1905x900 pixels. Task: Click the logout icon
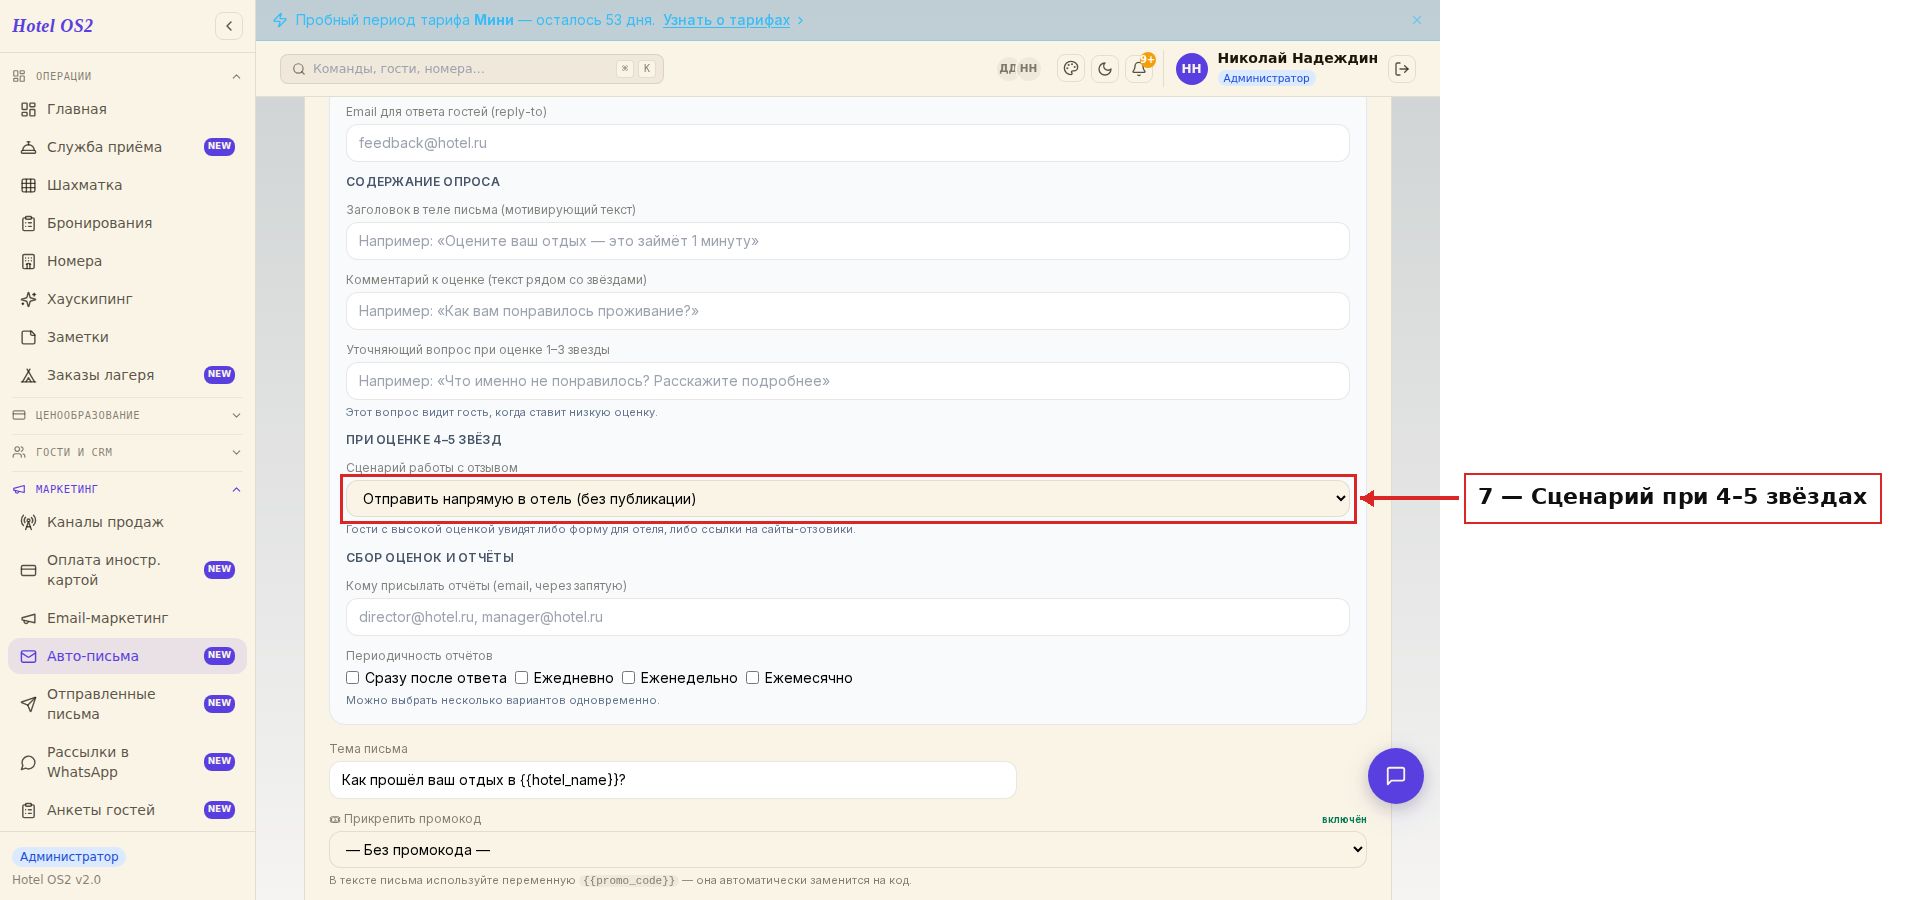tap(1402, 69)
